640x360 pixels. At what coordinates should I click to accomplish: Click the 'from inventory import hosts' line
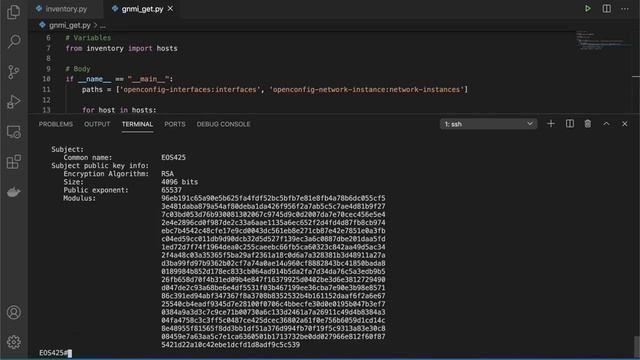coord(121,48)
